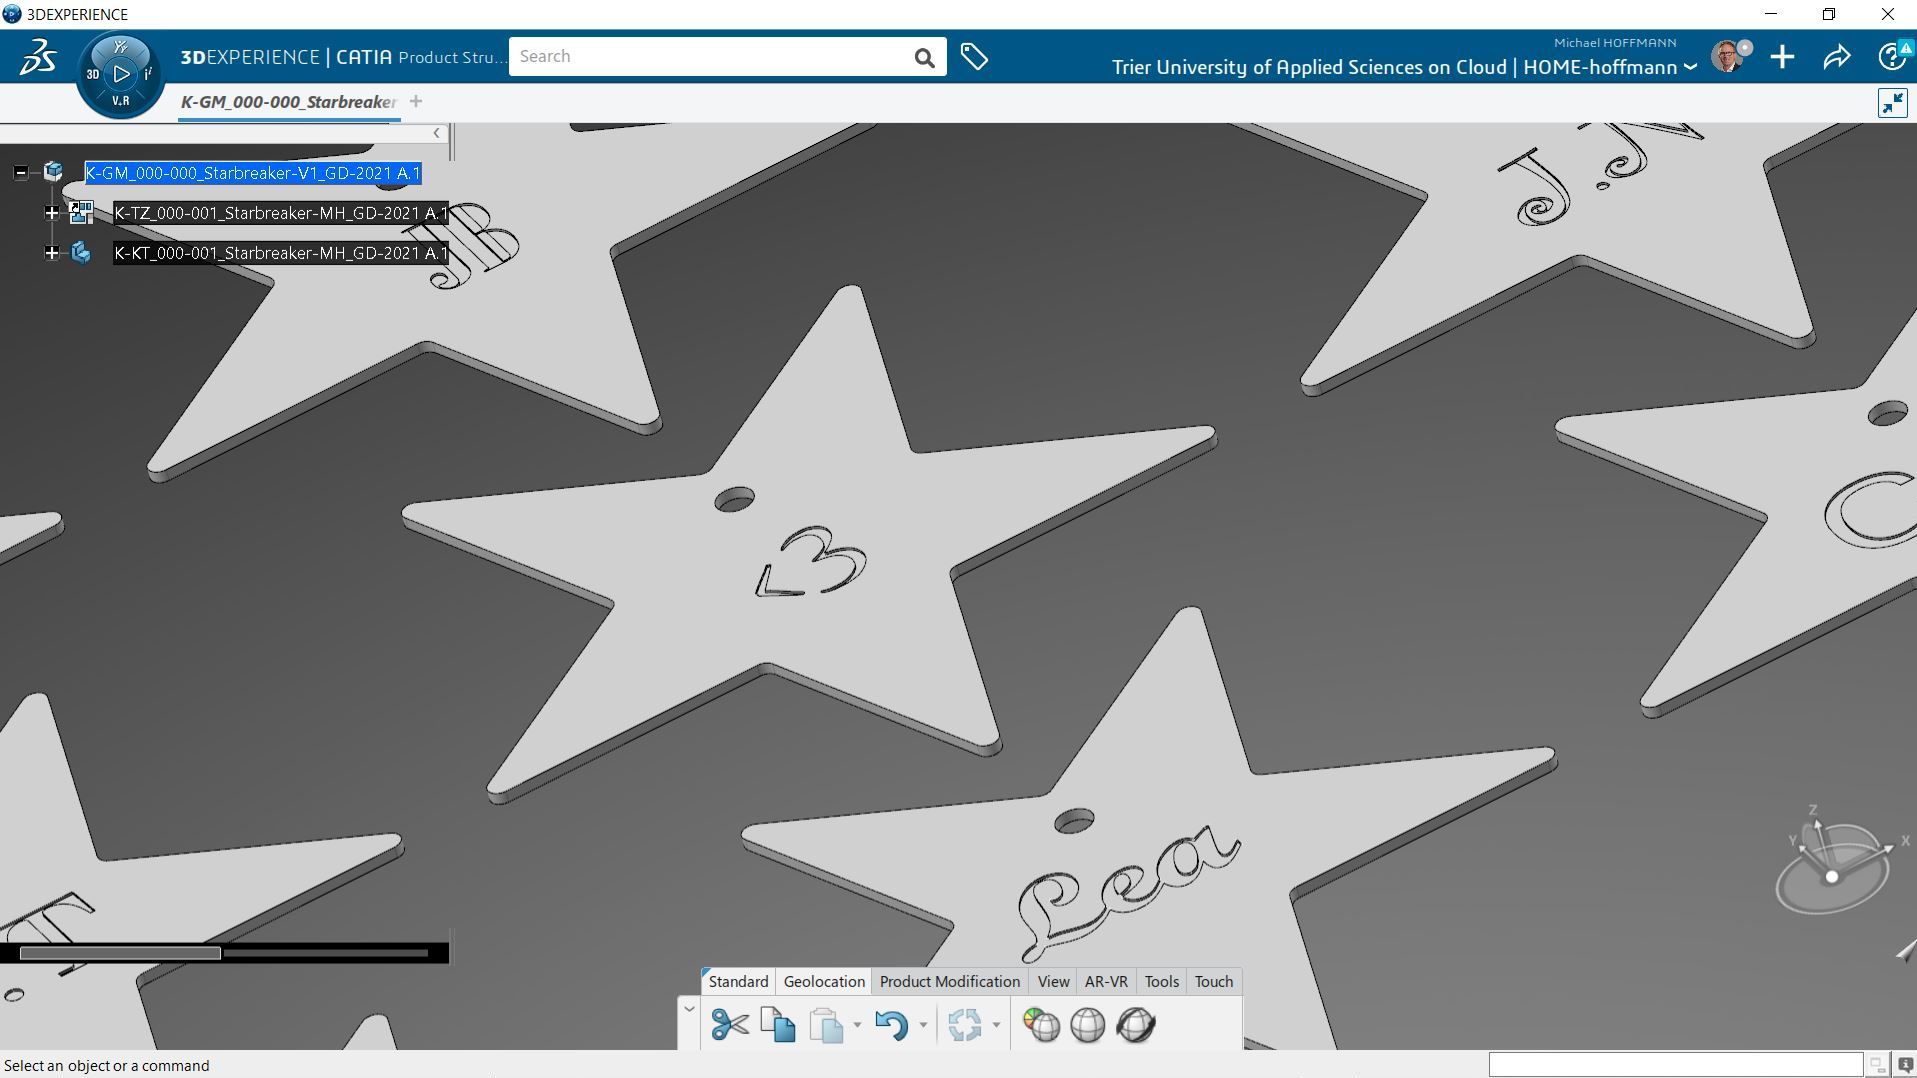
Task: Open the Update options dropdown arrow
Action: [996, 1025]
